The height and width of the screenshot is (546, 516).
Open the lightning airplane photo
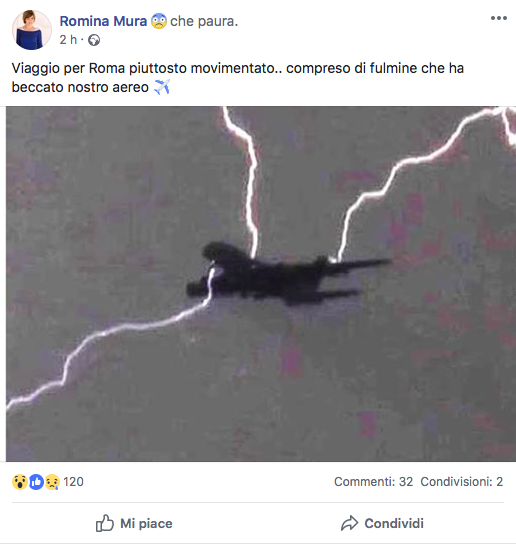(261, 284)
